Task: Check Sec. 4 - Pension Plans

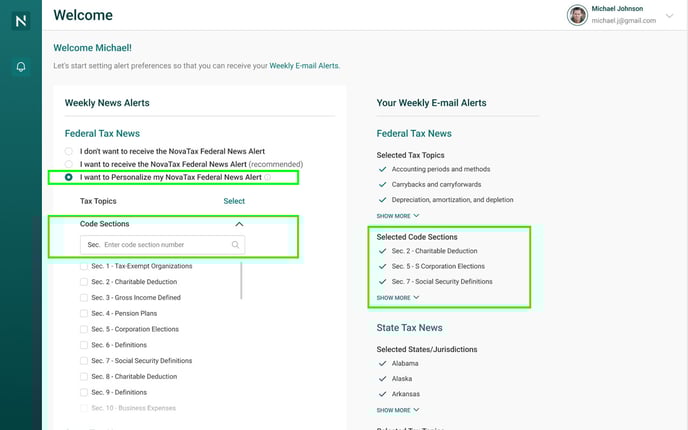Action: point(84,313)
